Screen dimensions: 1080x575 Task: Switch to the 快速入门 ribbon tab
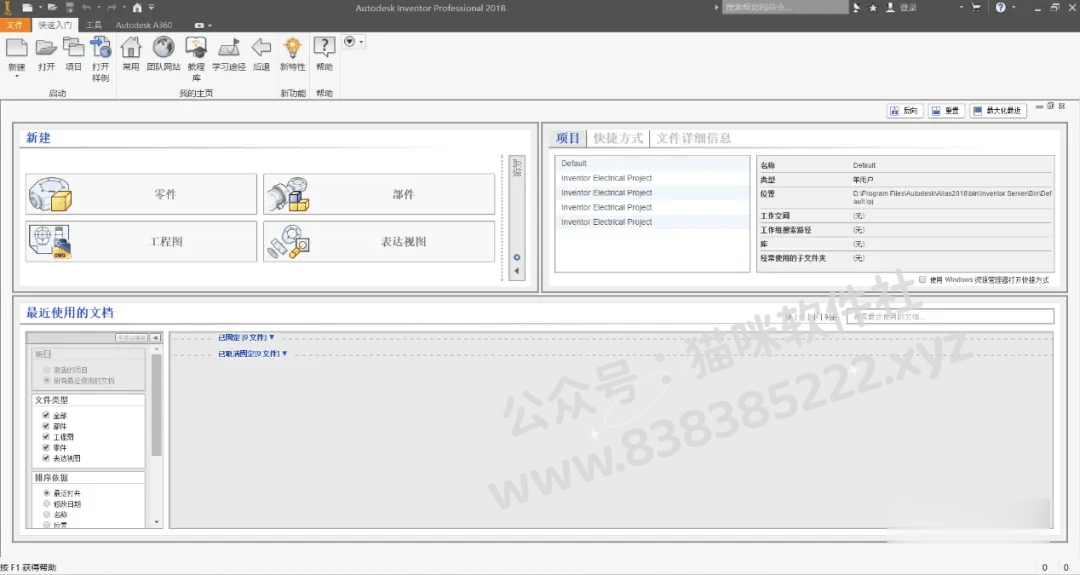pos(54,25)
